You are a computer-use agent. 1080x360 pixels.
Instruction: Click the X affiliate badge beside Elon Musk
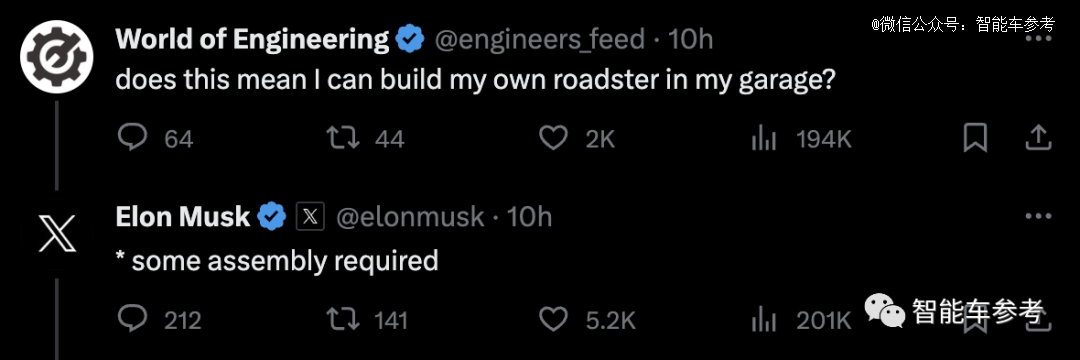310,218
